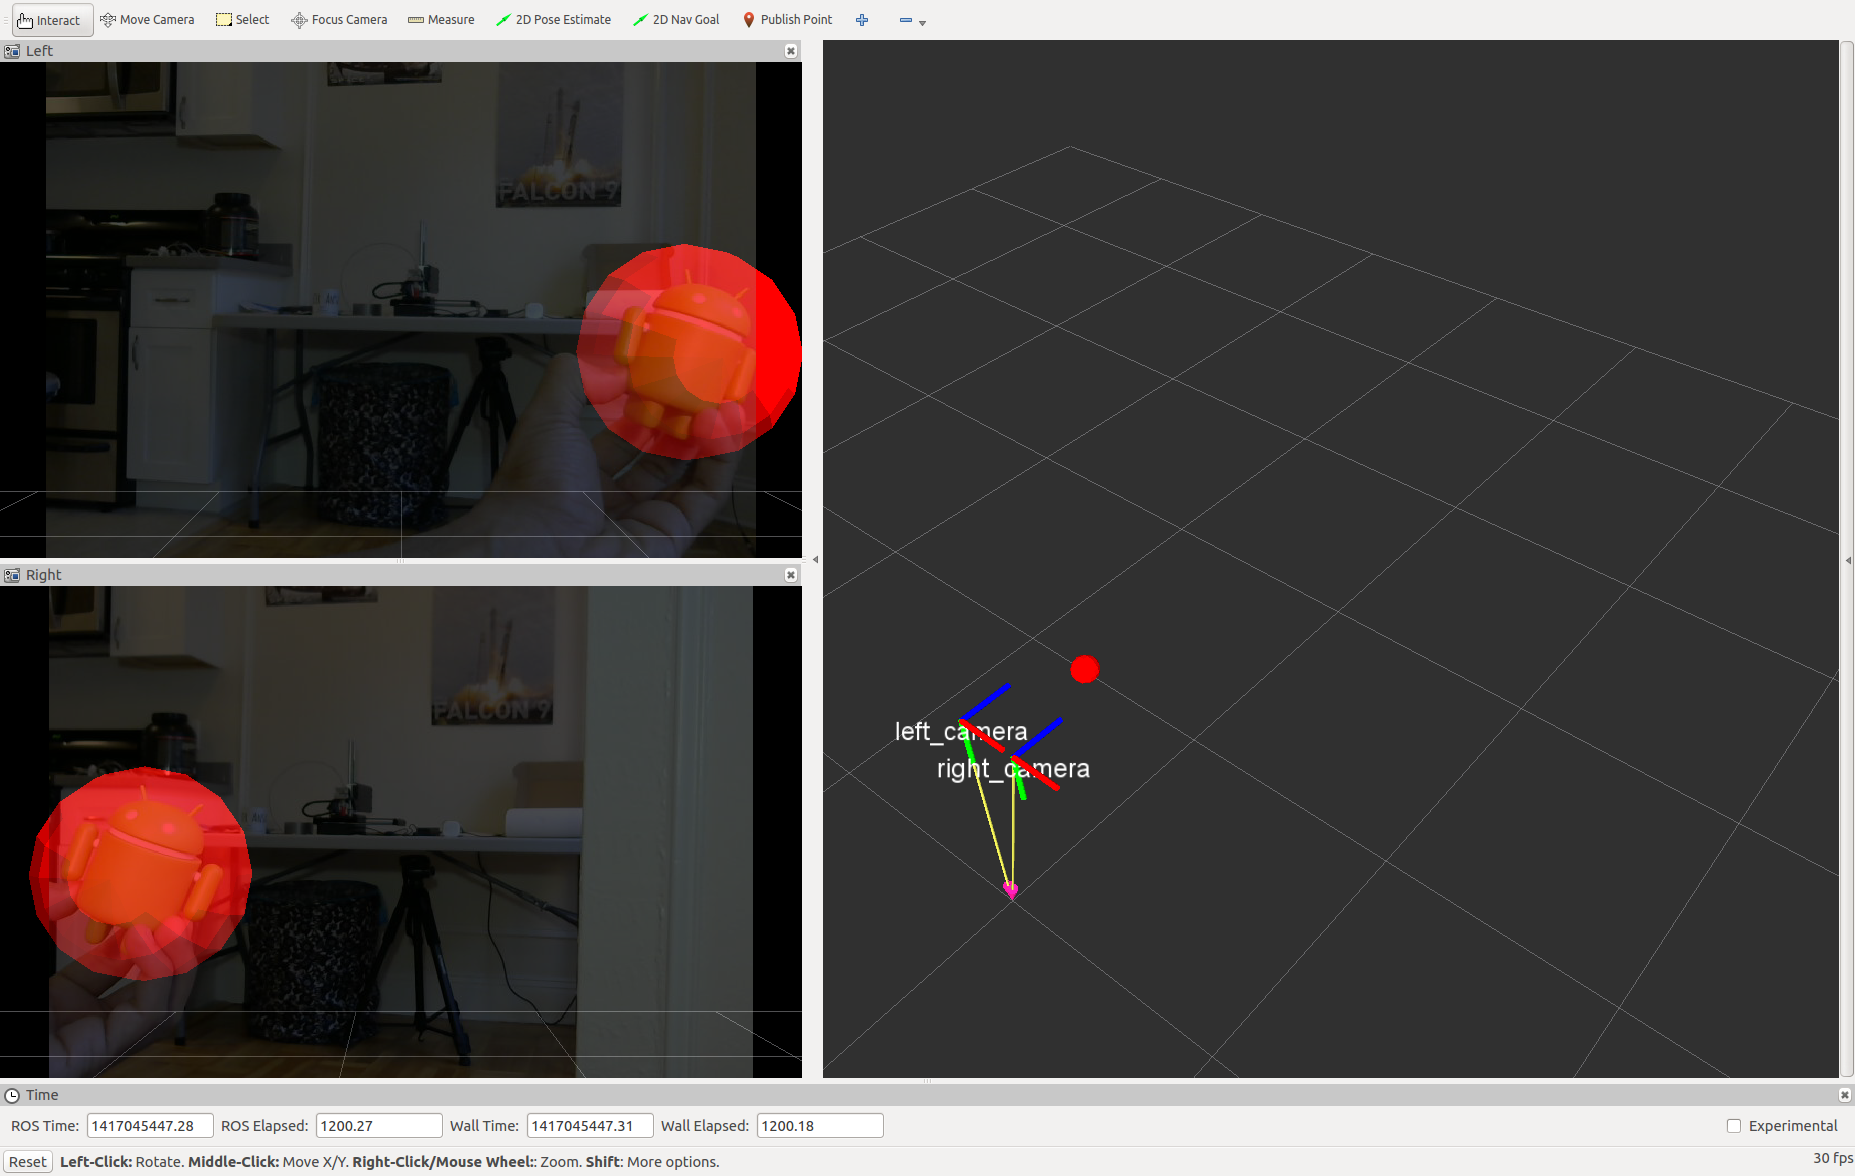Activate the Focus Camera tool
Viewport: 1855px width, 1176px height.
click(338, 19)
